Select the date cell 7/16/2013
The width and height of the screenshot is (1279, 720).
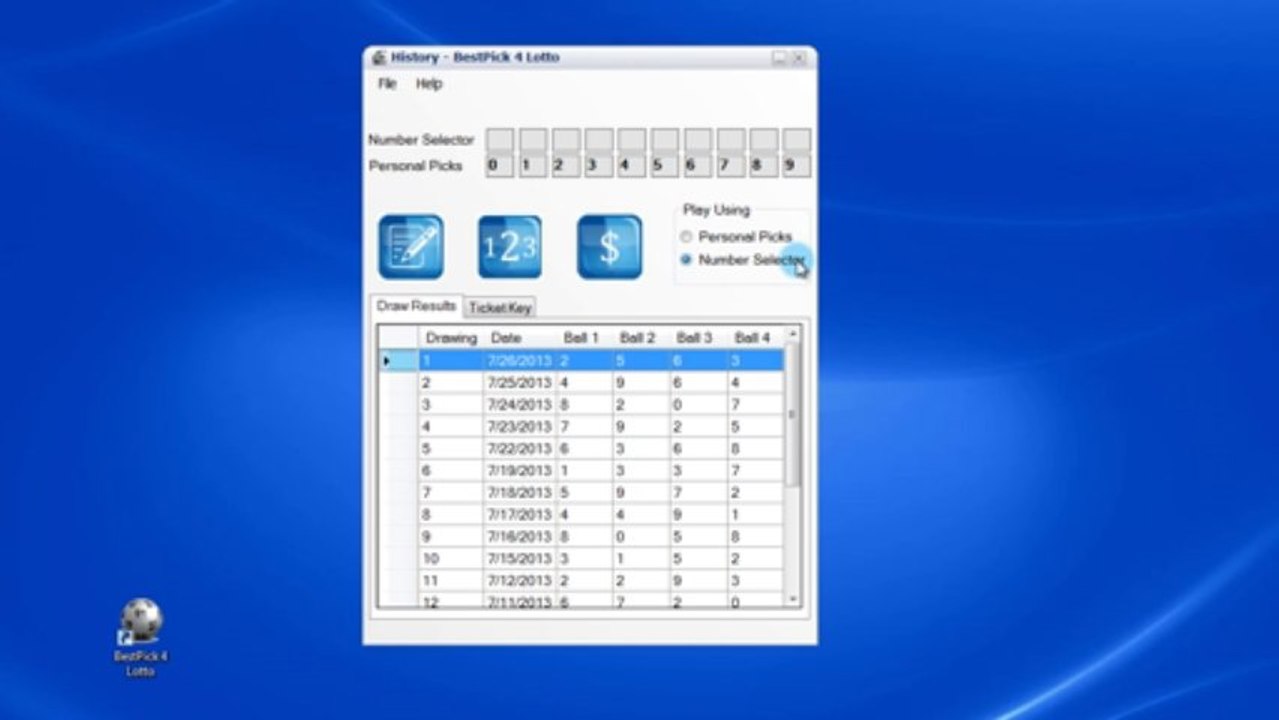click(519, 536)
